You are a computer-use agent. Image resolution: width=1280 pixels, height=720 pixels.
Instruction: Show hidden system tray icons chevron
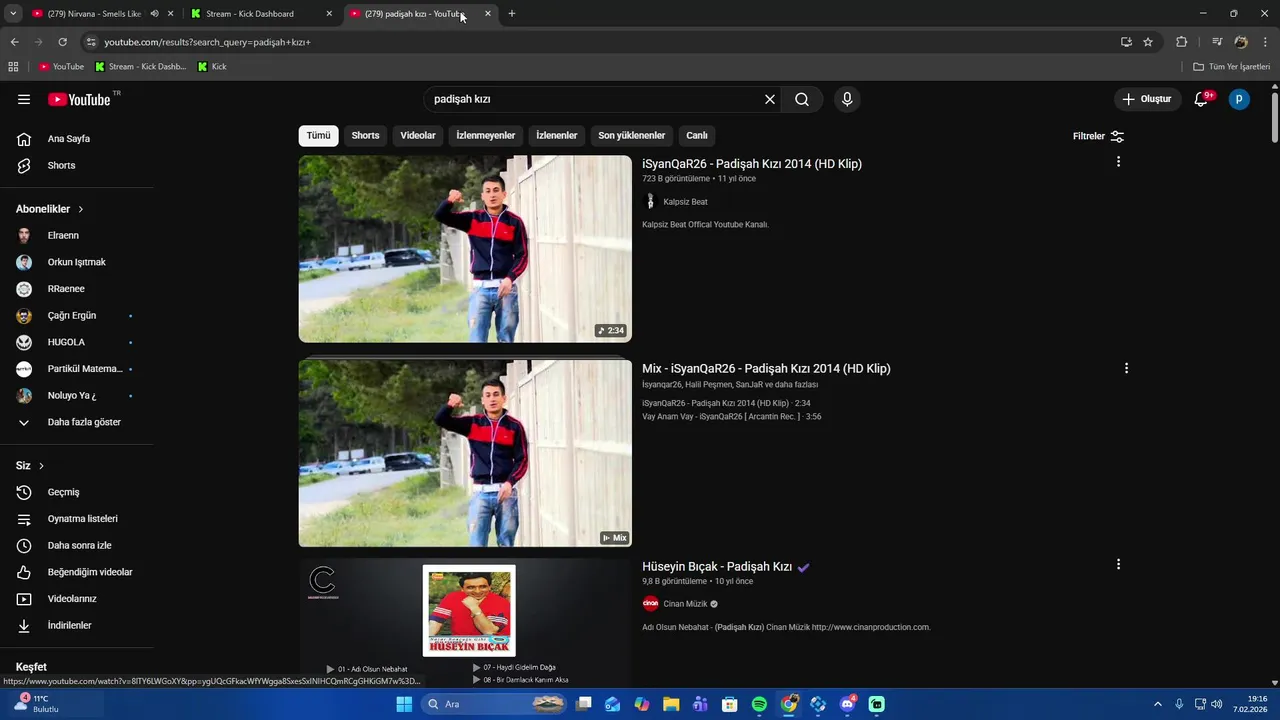[x=1158, y=704]
